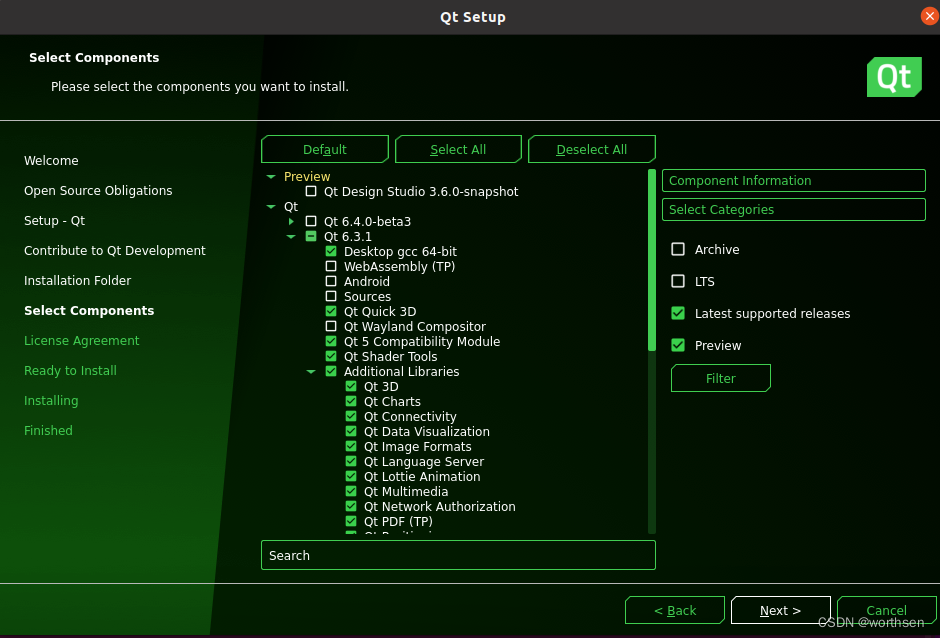Uncheck Desktop gcc 64-bit

(x=331, y=251)
